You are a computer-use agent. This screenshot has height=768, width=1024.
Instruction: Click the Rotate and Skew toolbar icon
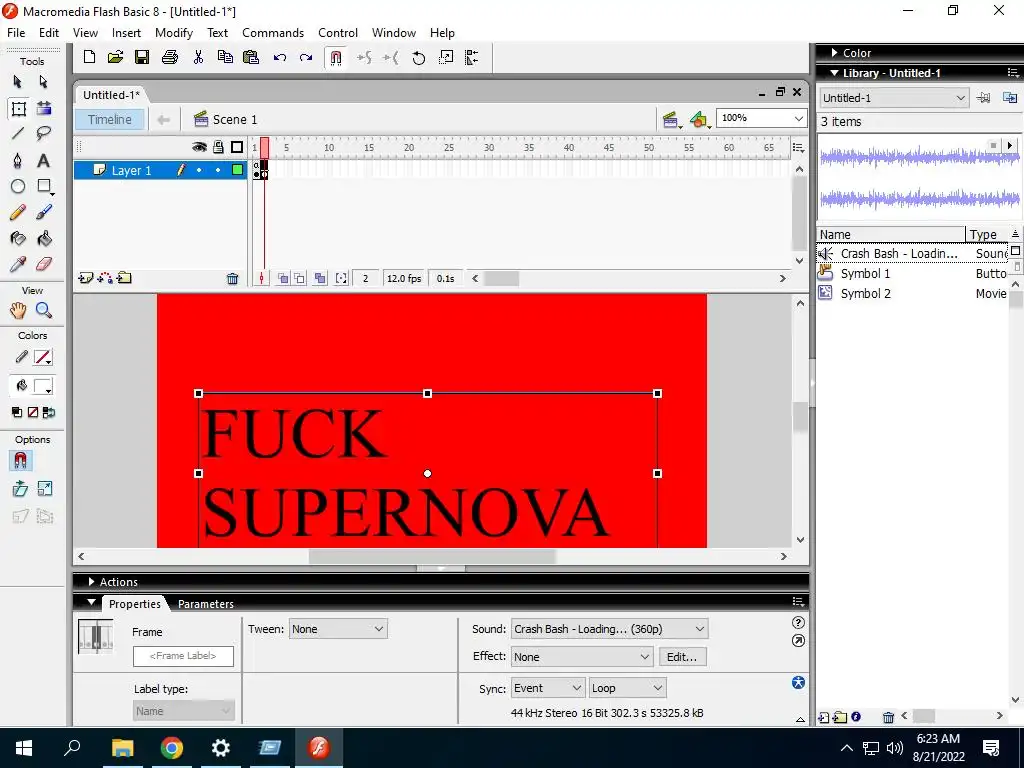[419, 58]
